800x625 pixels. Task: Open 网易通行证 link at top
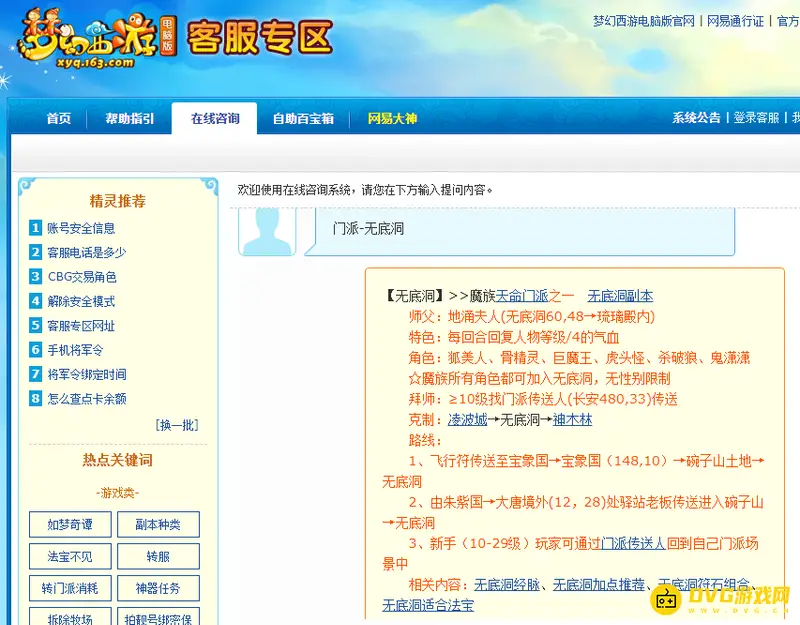pyautogui.click(x=735, y=21)
